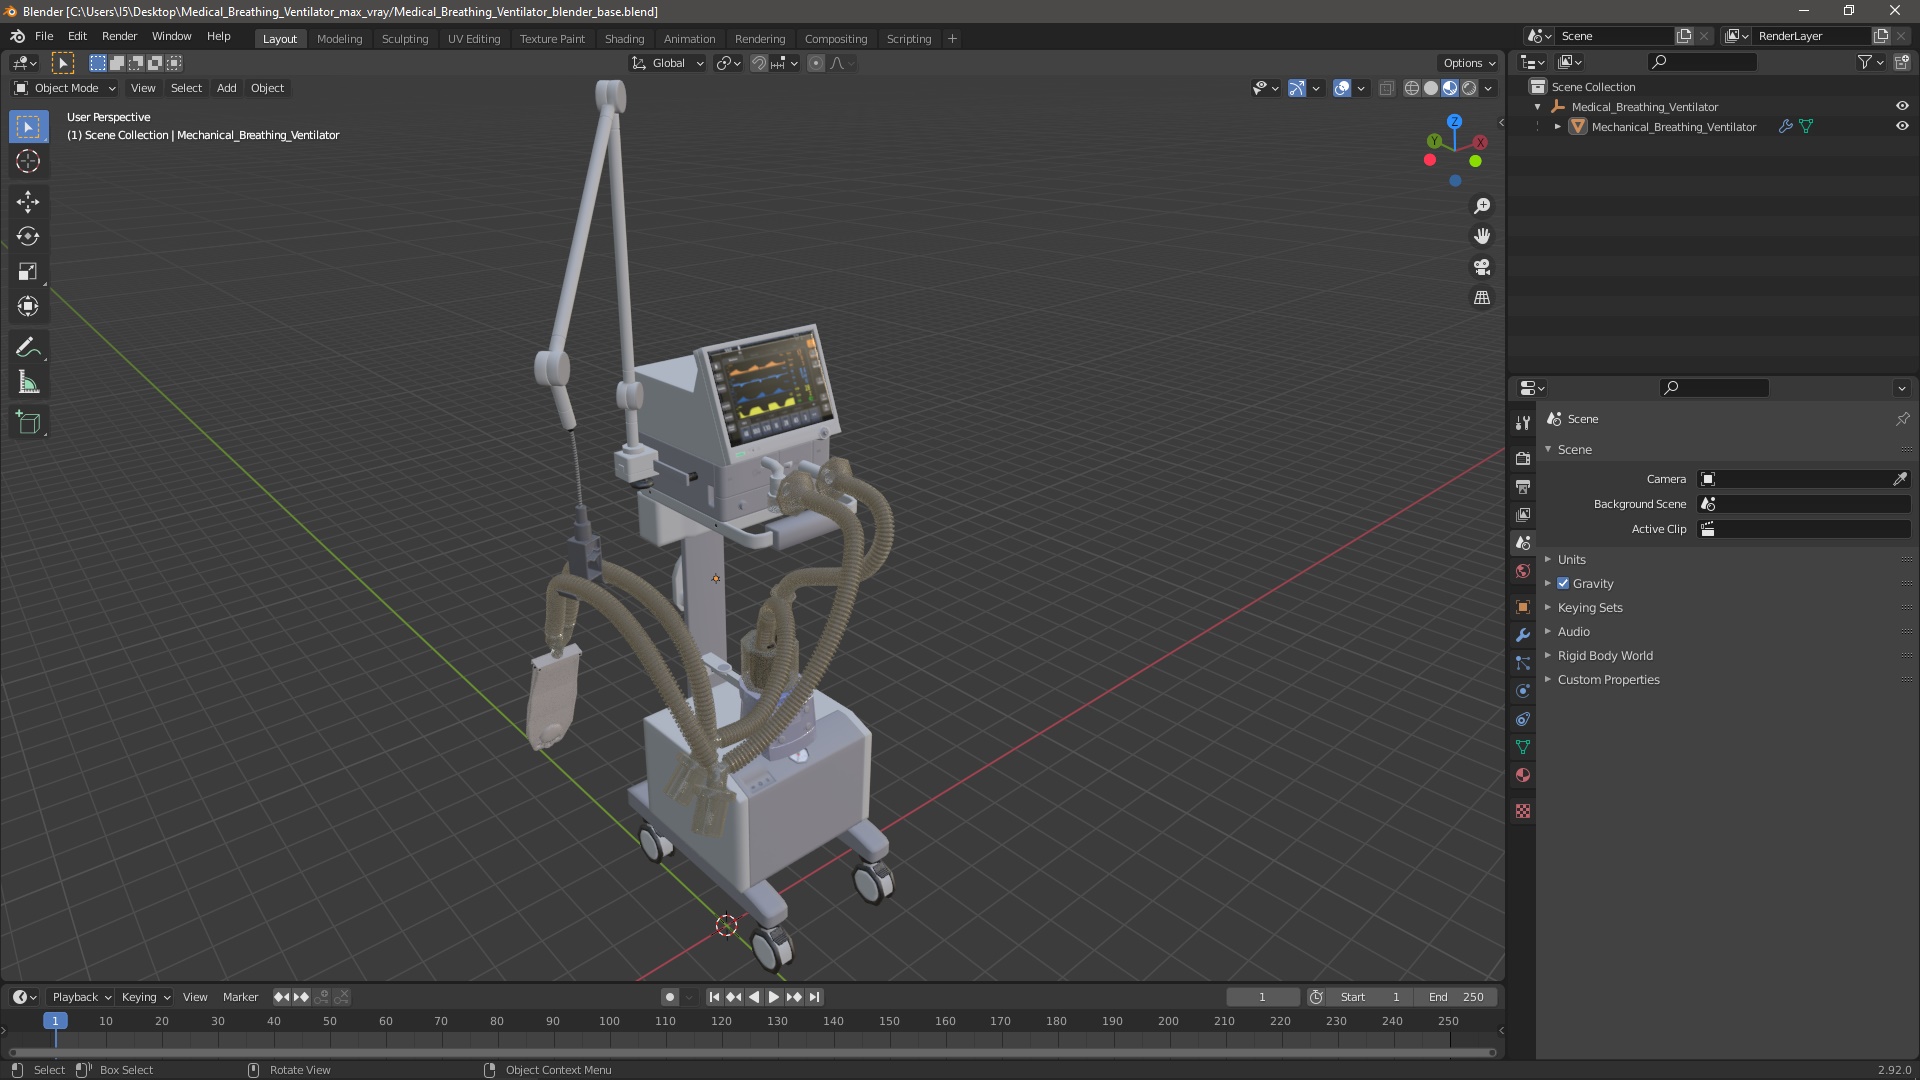Toggle auto keying record button
The width and height of the screenshot is (1920, 1080).
coord(669,997)
